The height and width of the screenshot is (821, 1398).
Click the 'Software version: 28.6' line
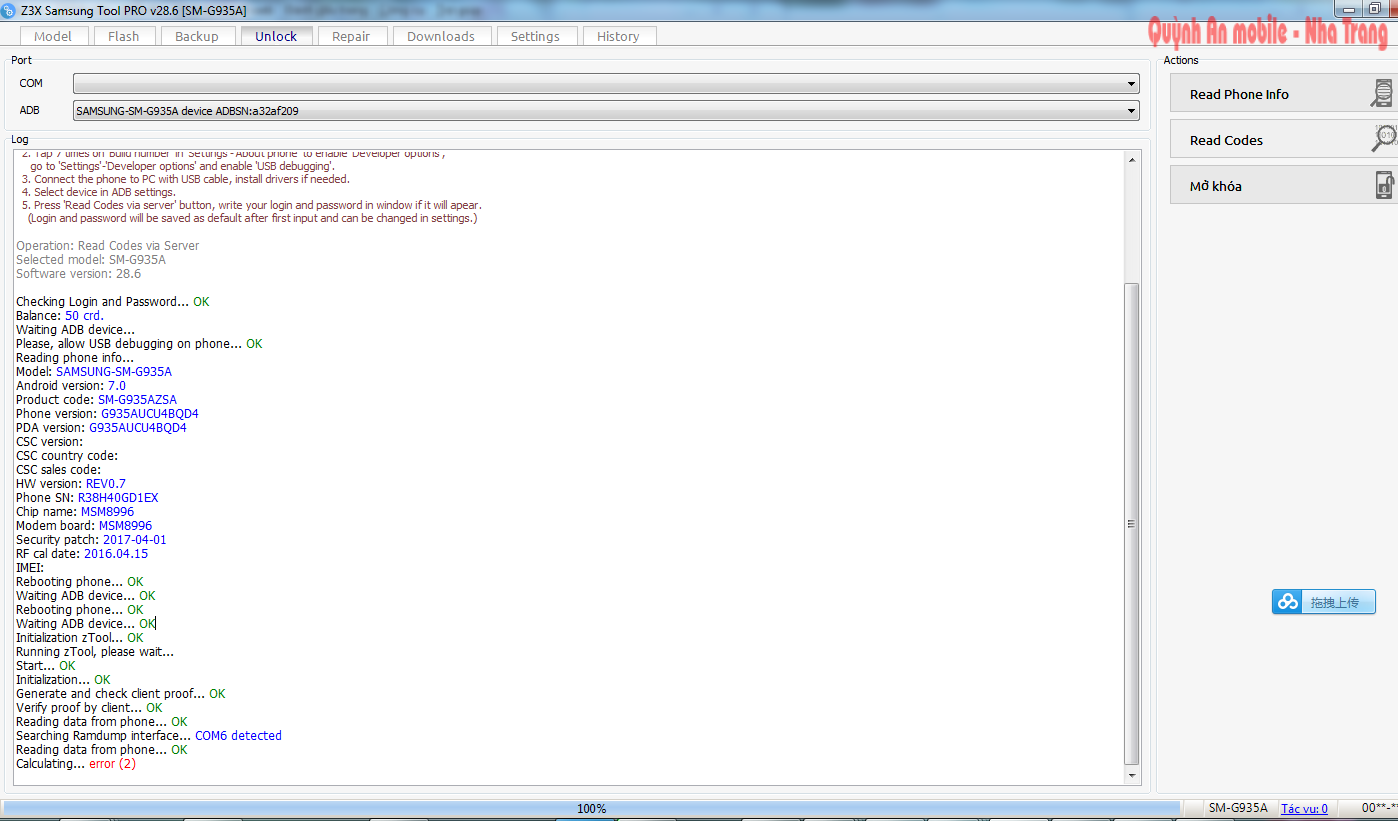(79, 274)
